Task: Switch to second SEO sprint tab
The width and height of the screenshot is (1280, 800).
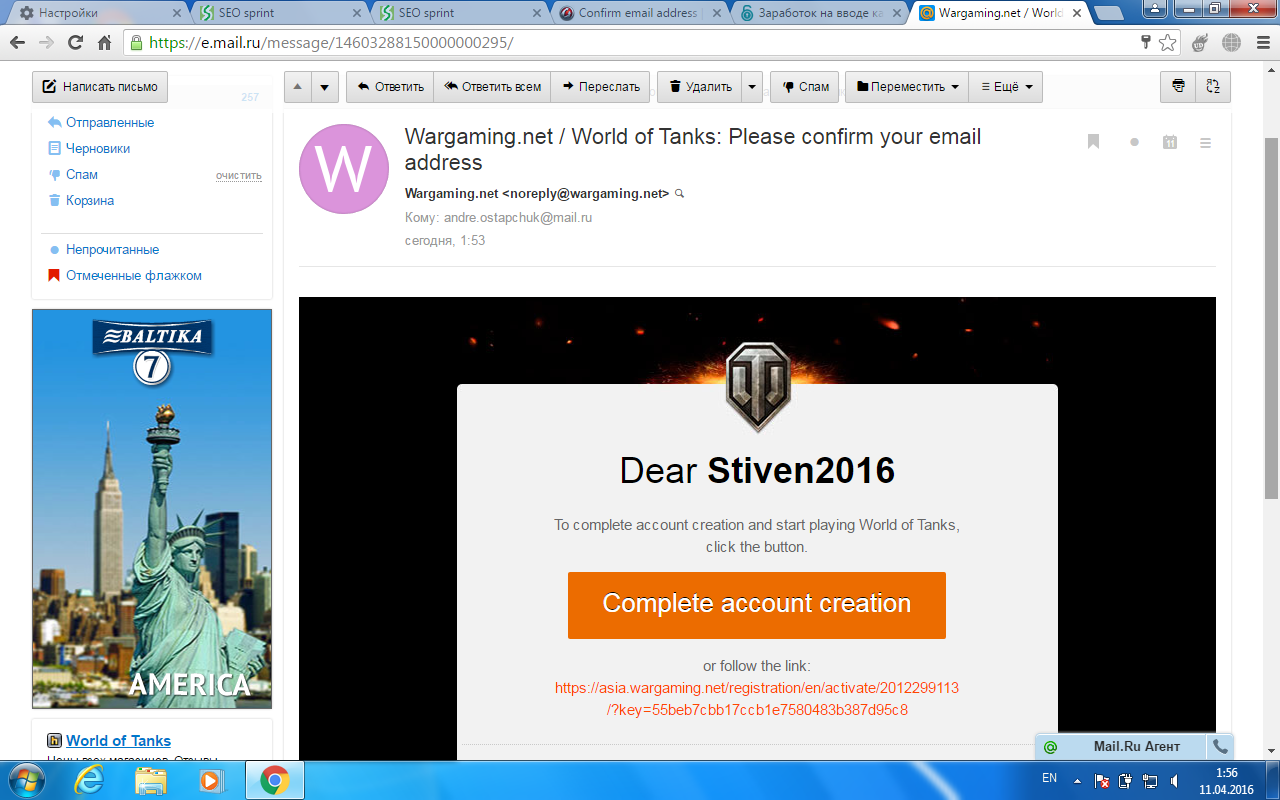Action: [457, 13]
